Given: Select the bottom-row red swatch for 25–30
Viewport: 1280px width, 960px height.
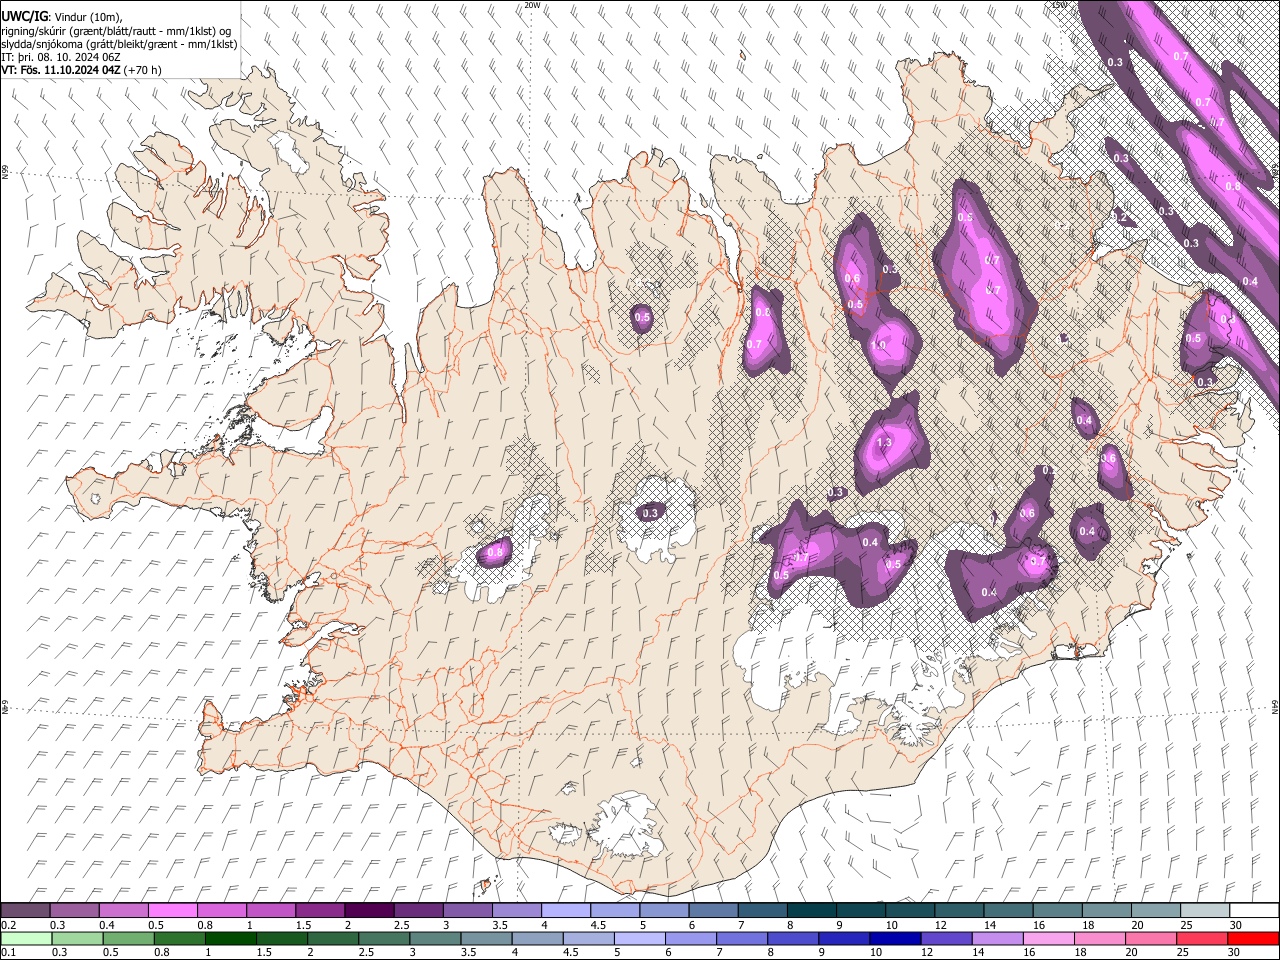Looking at the screenshot, I should coord(1200,938).
